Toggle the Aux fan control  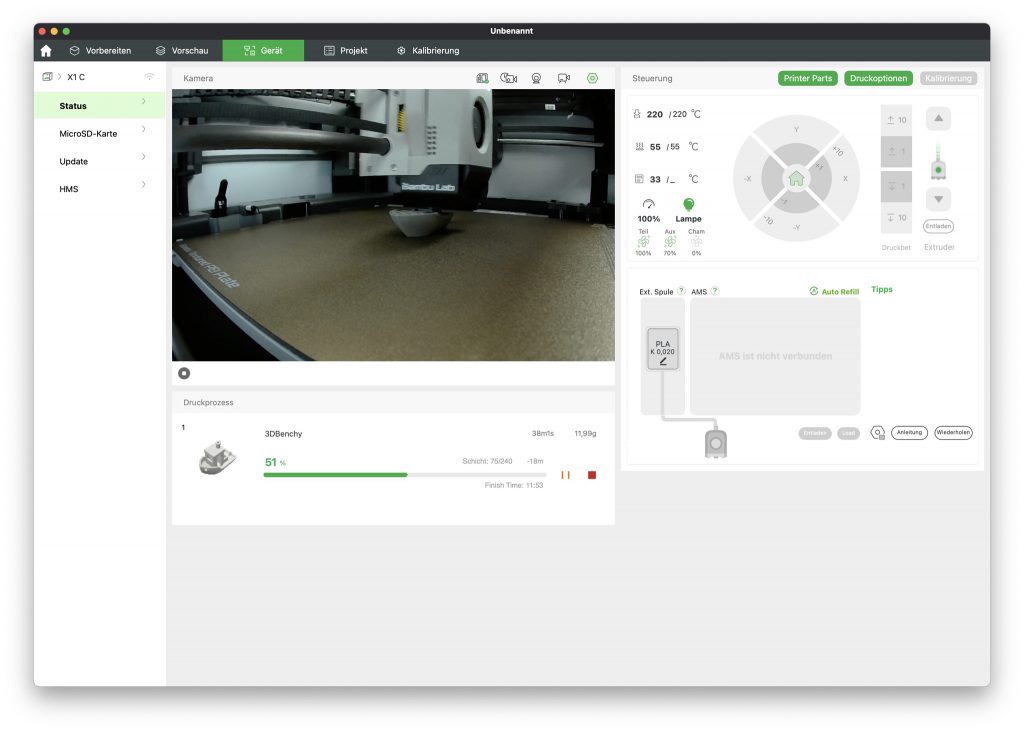click(670, 241)
